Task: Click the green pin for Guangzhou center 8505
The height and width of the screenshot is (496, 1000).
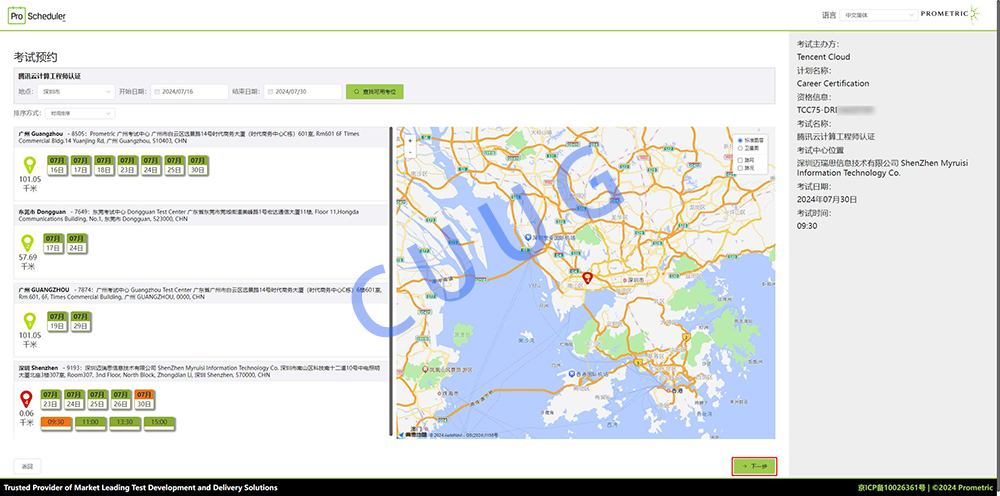Action: click(x=29, y=165)
